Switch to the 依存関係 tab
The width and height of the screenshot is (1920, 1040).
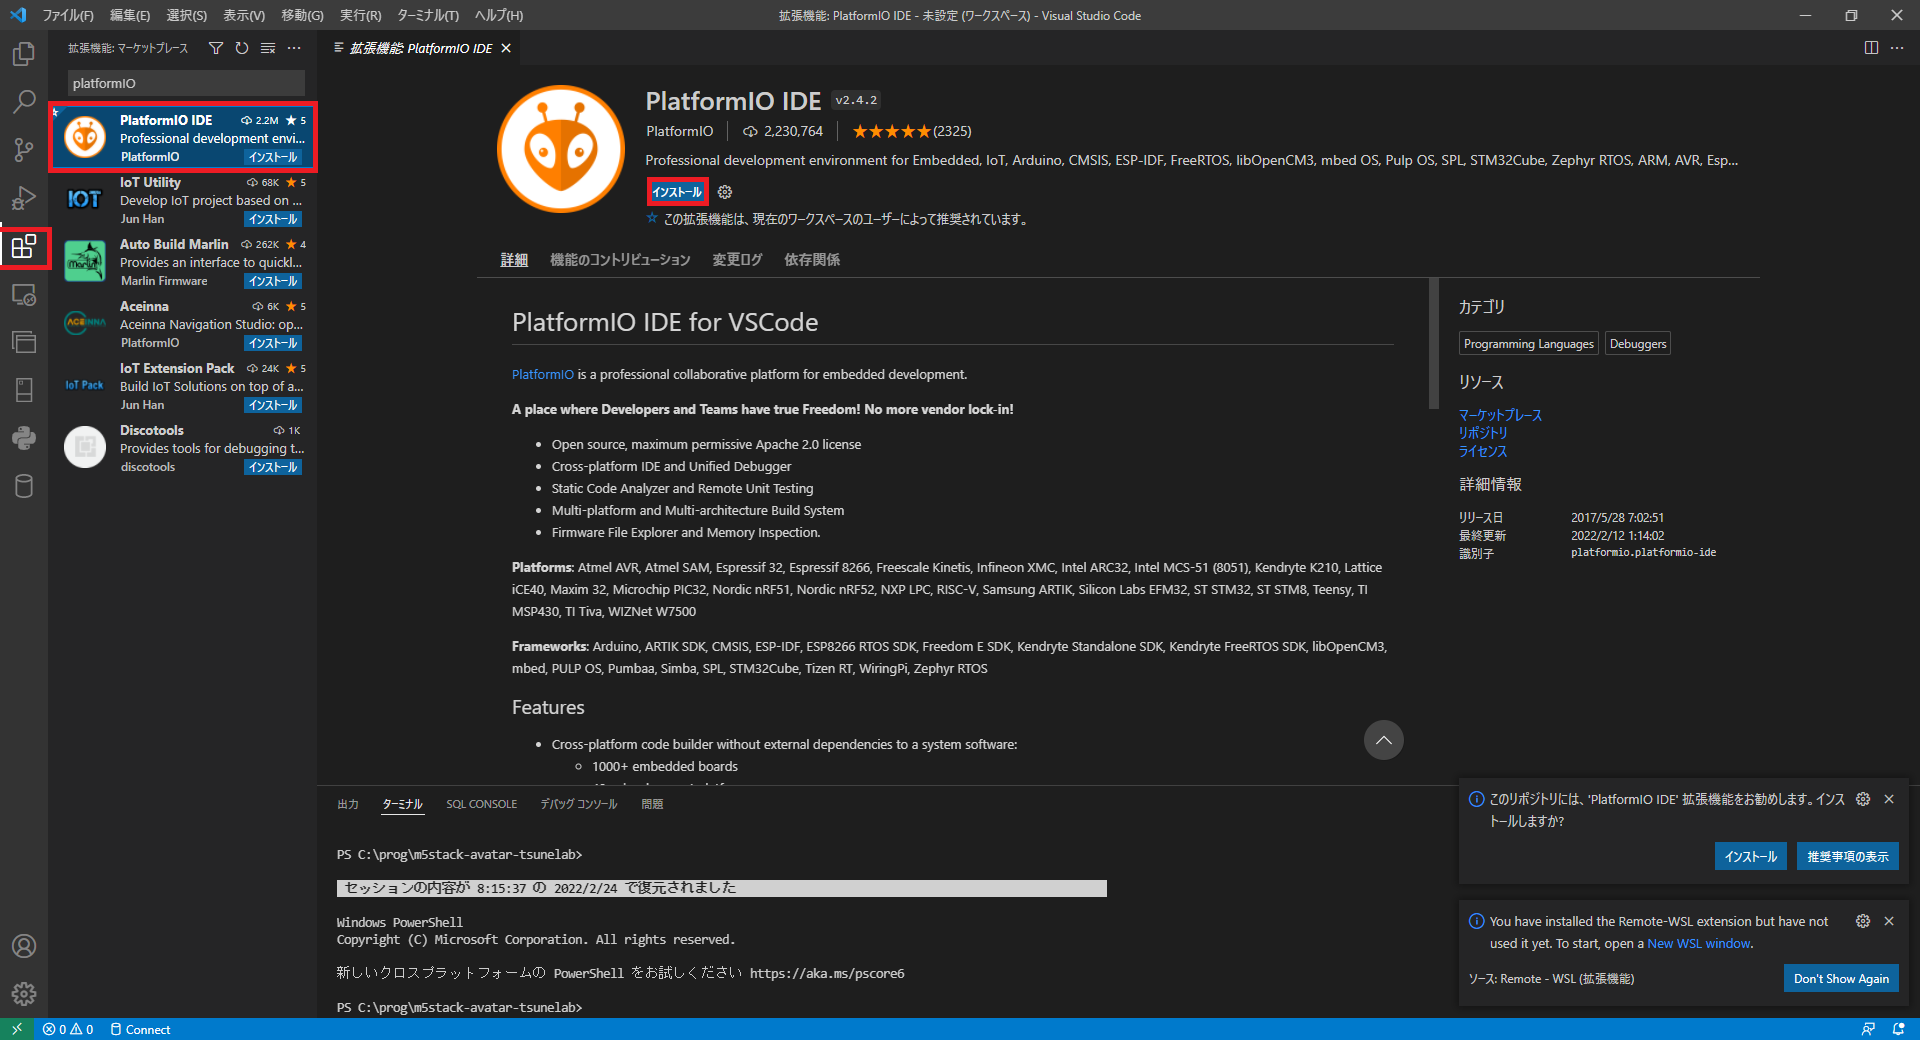(810, 259)
